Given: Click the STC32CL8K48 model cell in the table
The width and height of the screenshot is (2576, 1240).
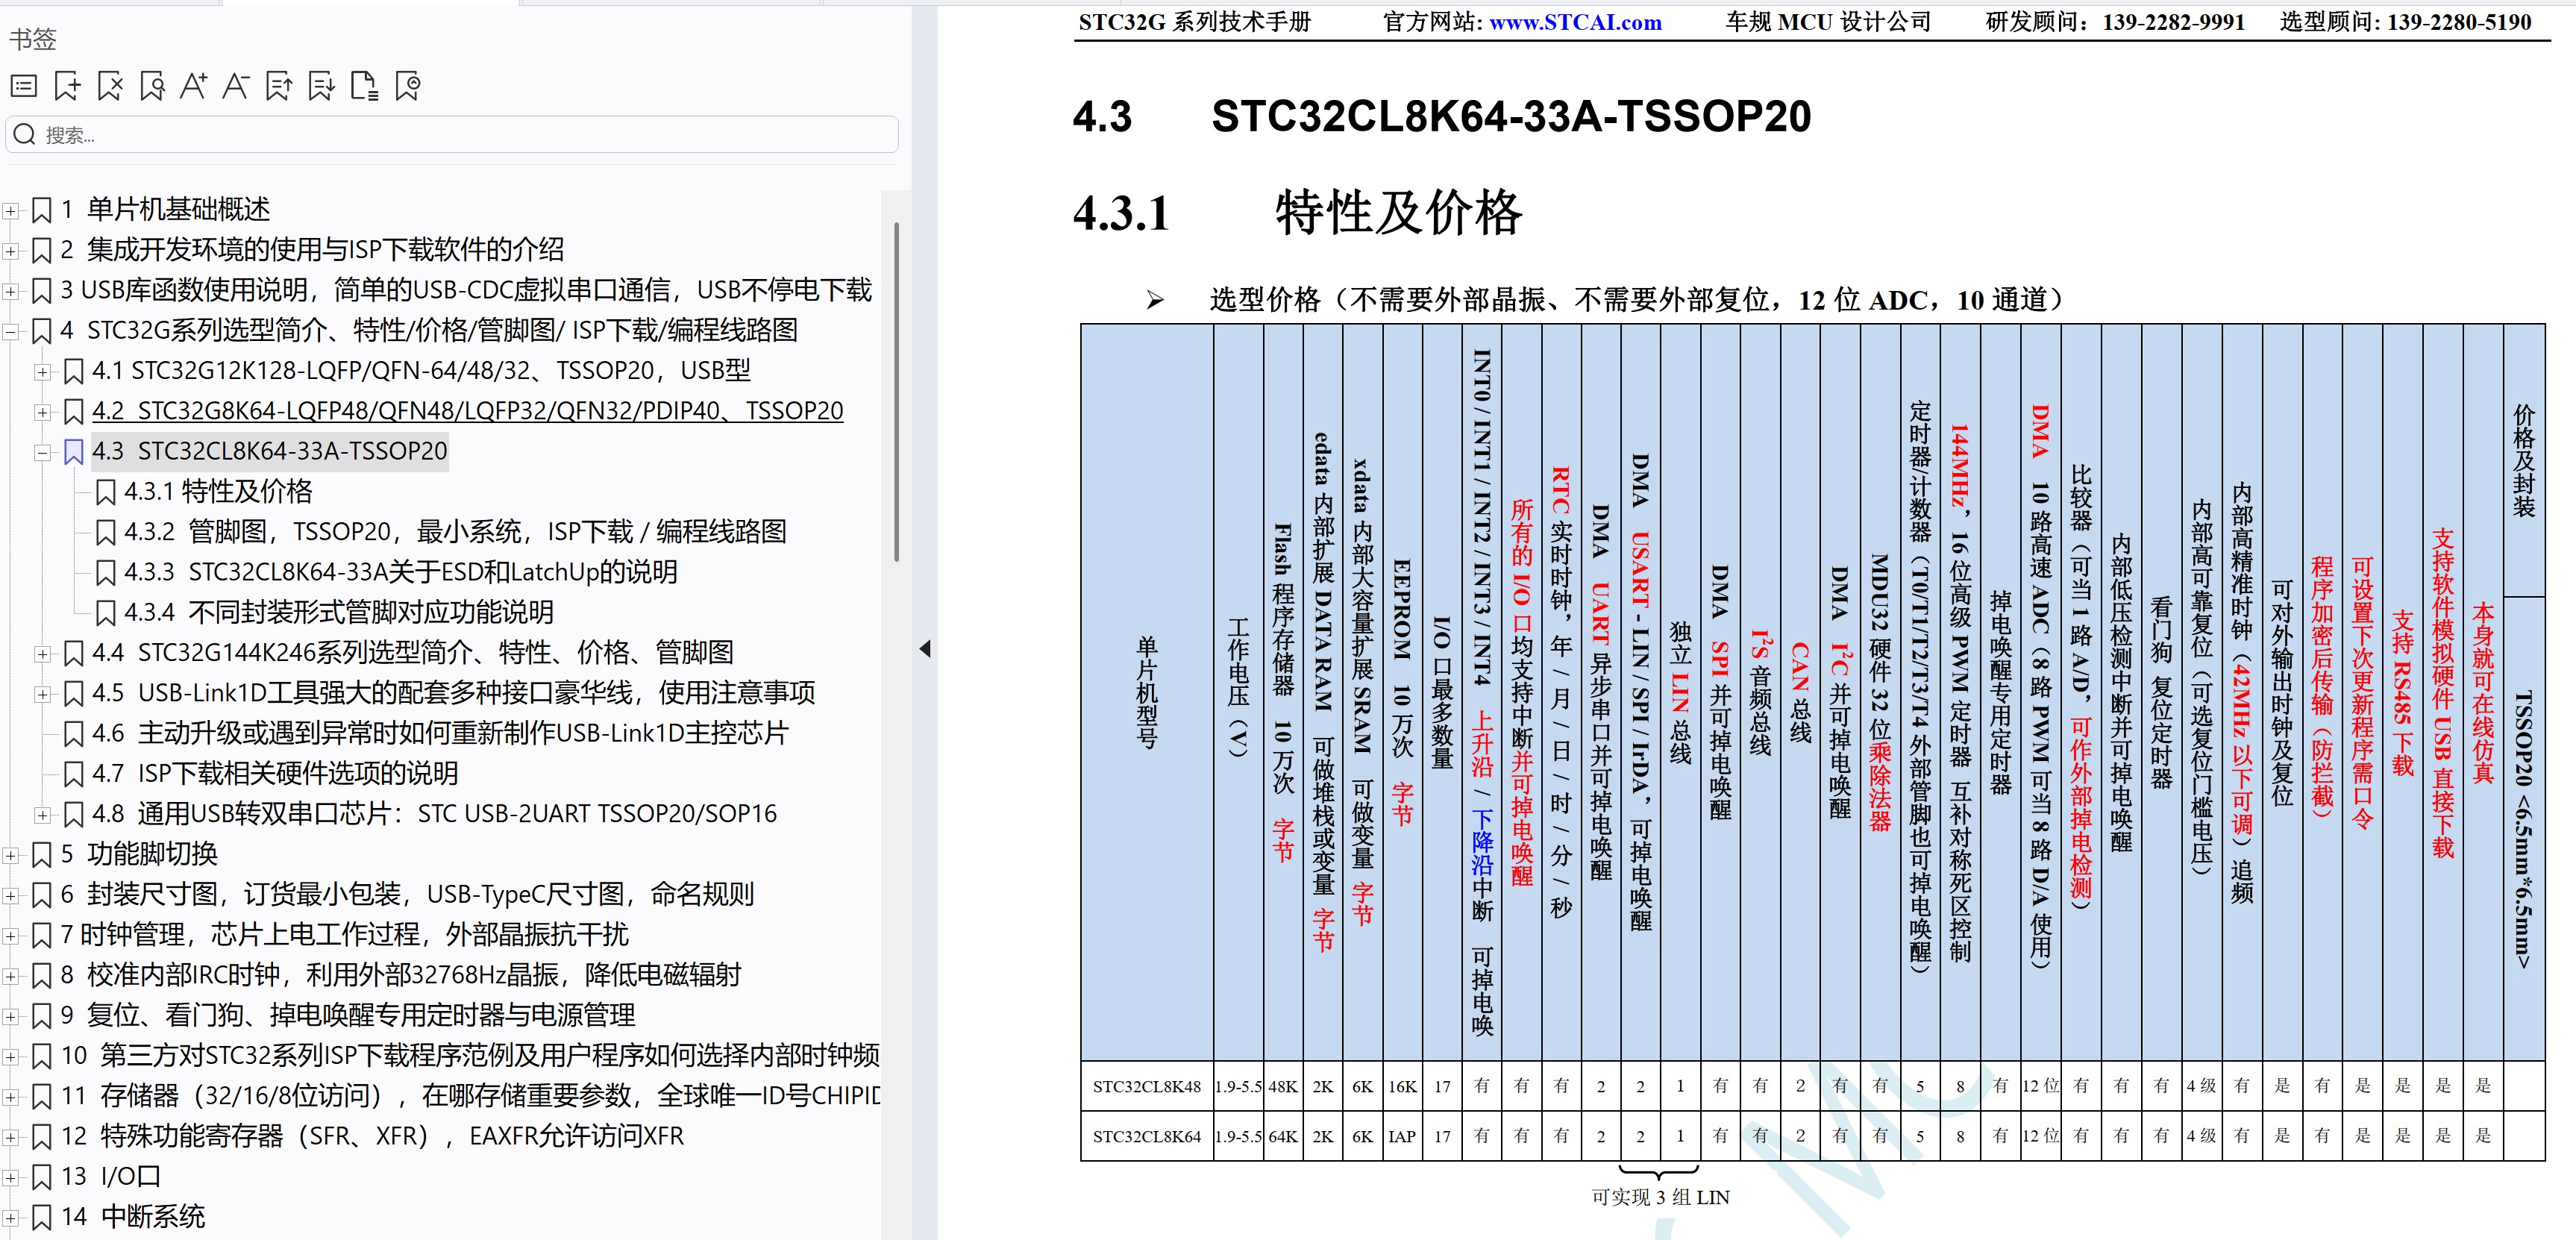Looking at the screenshot, I should pyautogui.click(x=1147, y=1086).
